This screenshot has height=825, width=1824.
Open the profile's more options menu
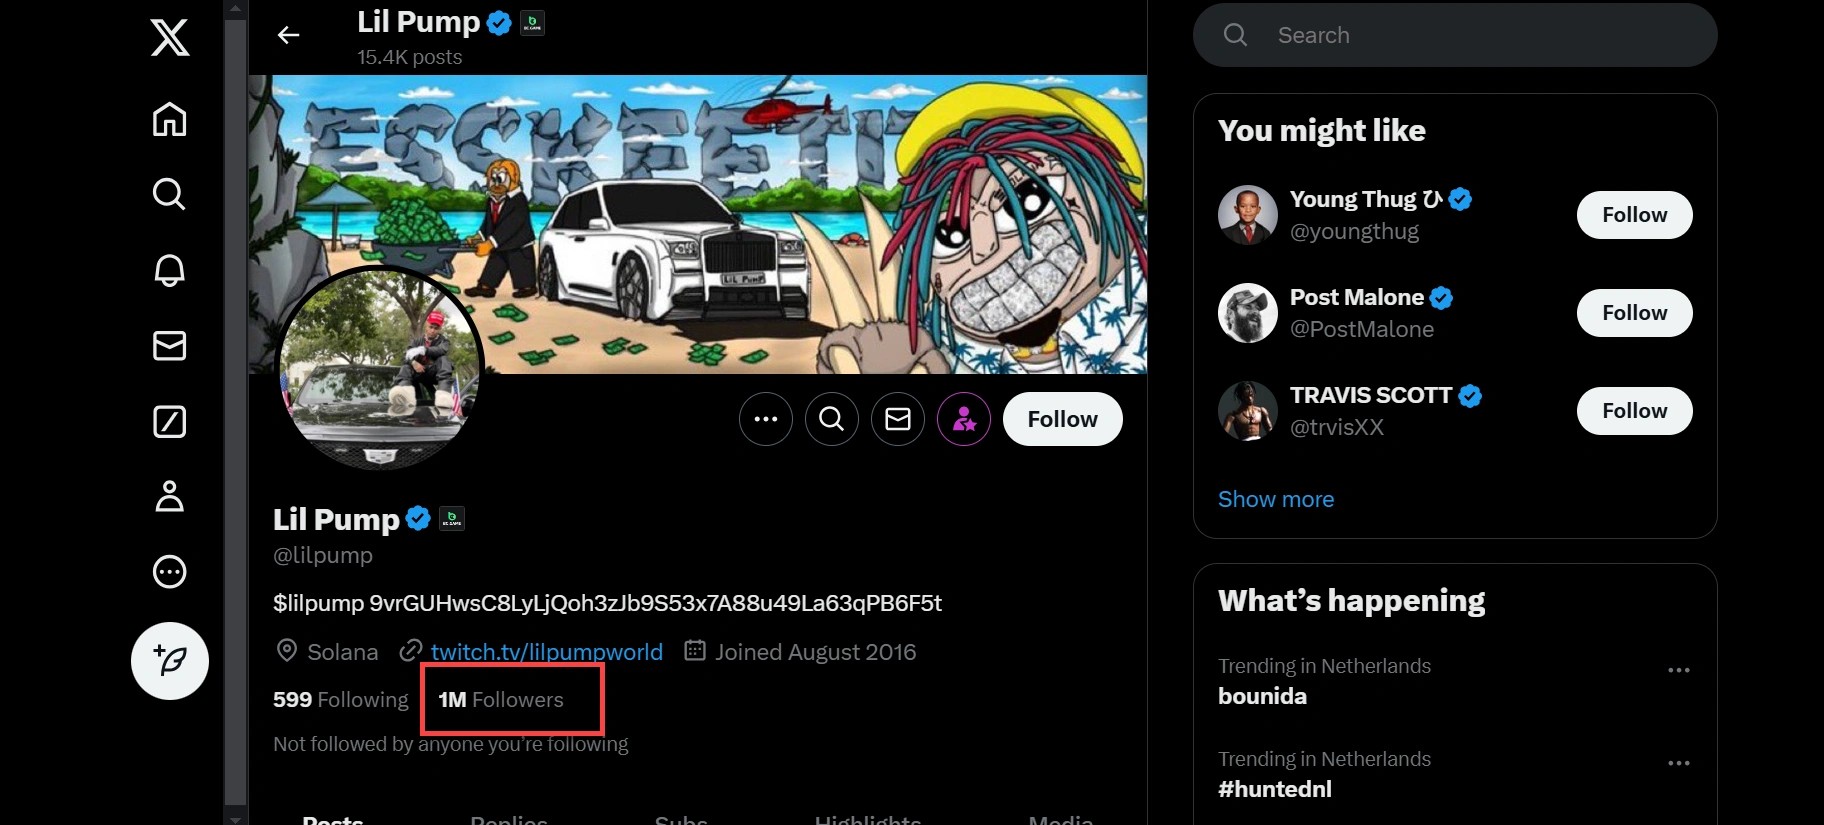pos(765,419)
